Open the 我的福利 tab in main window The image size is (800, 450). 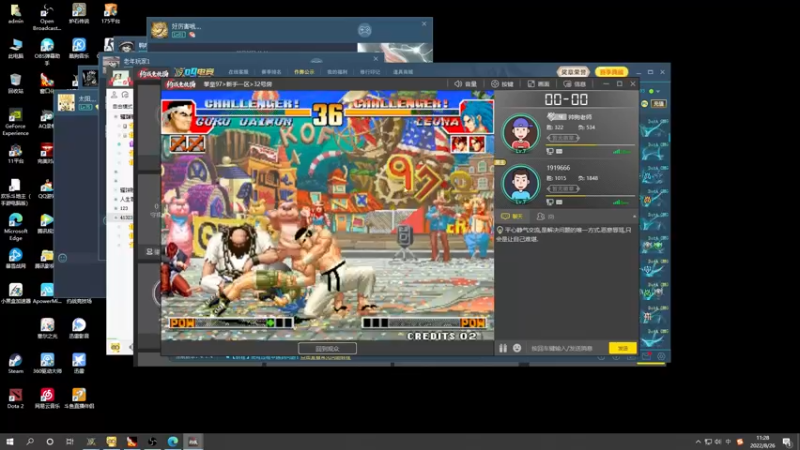pos(337,72)
